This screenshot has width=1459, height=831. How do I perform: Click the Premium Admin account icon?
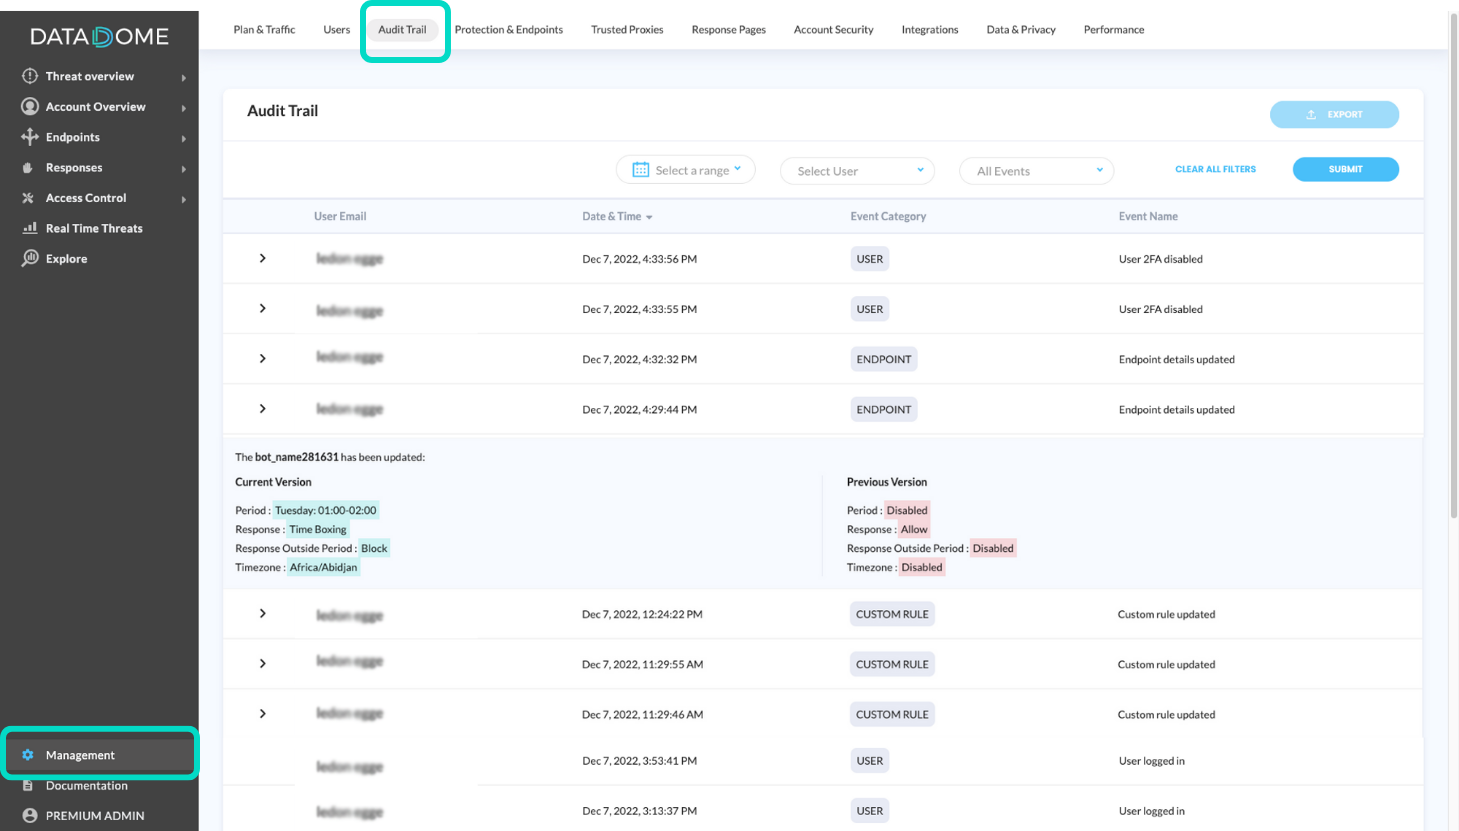29,815
